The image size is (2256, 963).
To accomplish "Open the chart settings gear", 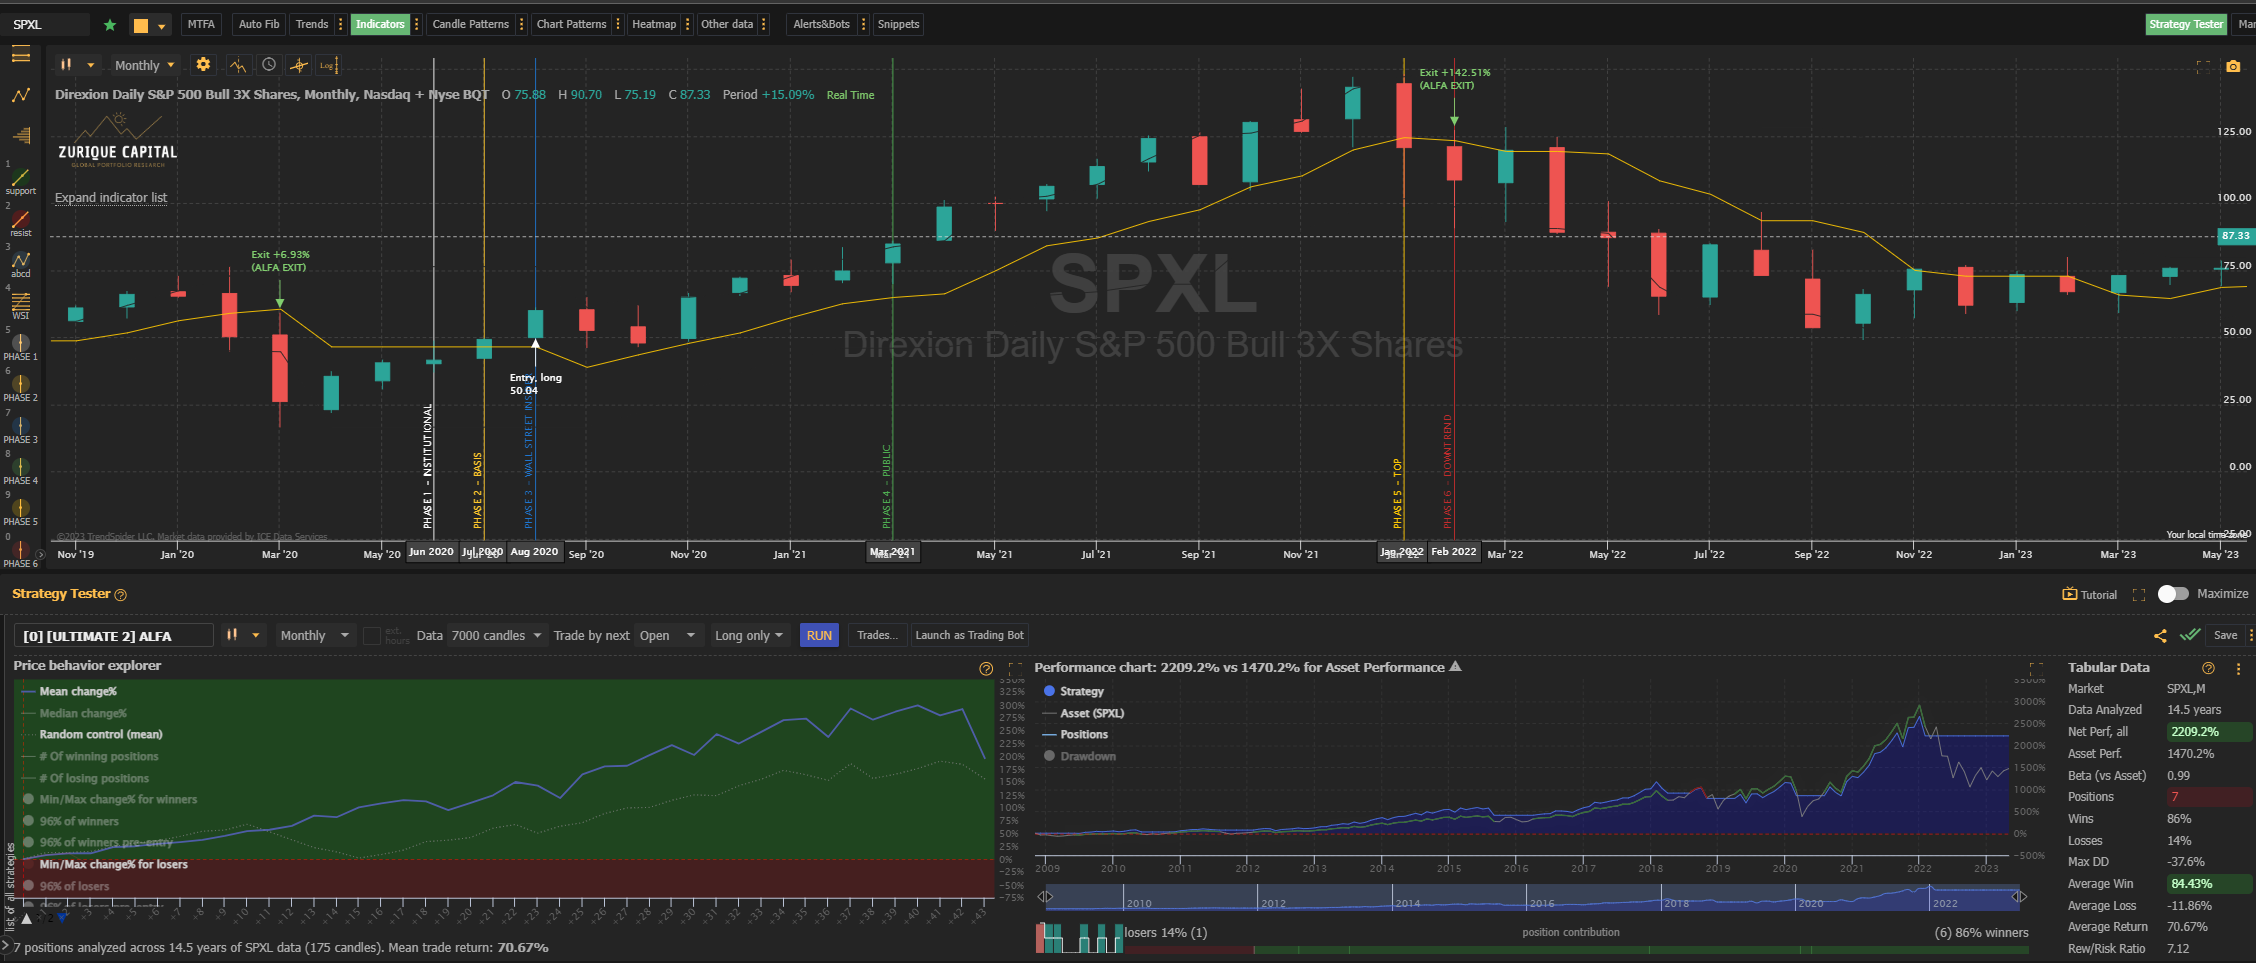I will [x=203, y=65].
